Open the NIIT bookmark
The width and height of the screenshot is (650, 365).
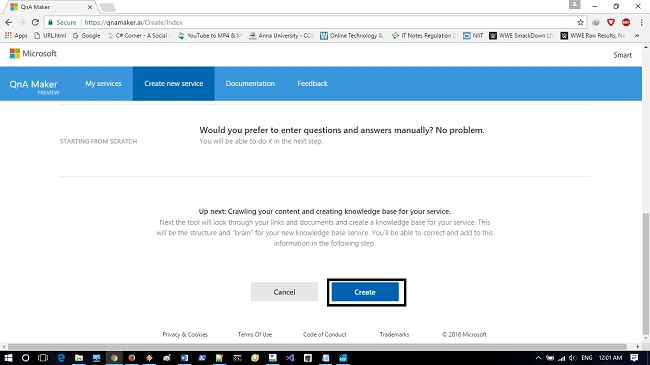(473, 36)
